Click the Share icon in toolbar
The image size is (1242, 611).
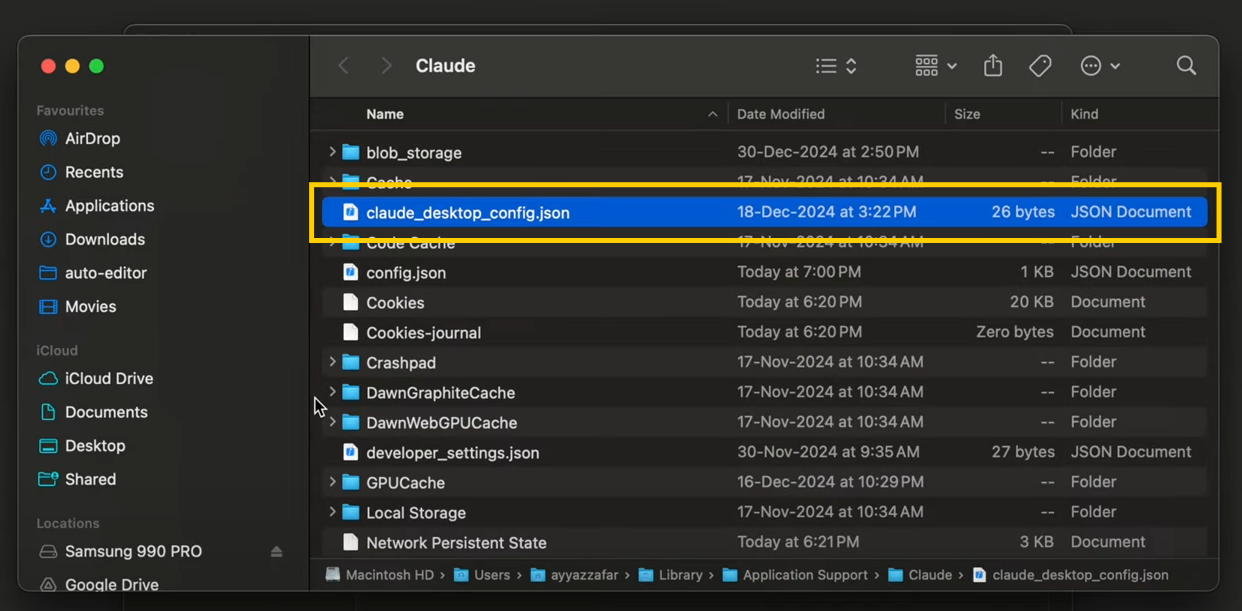coord(993,66)
